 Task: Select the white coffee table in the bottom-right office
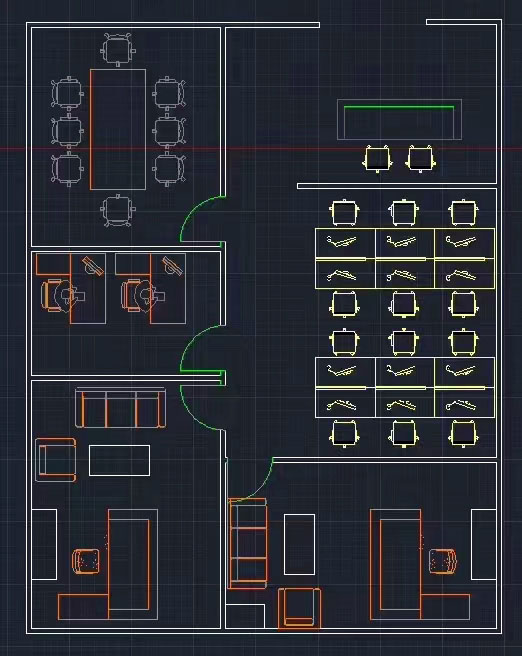tap(299, 544)
